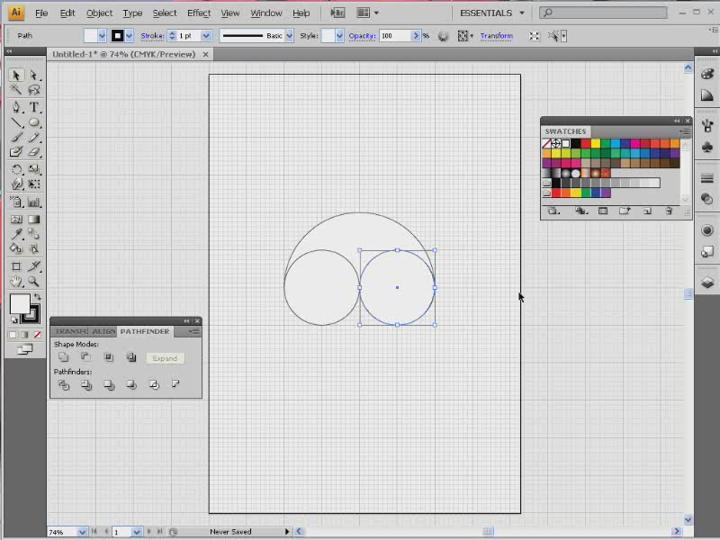Pick the yellow swatch in Swatches top row
Image resolution: width=720 pixels, height=540 pixels.
pyautogui.click(x=596, y=144)
